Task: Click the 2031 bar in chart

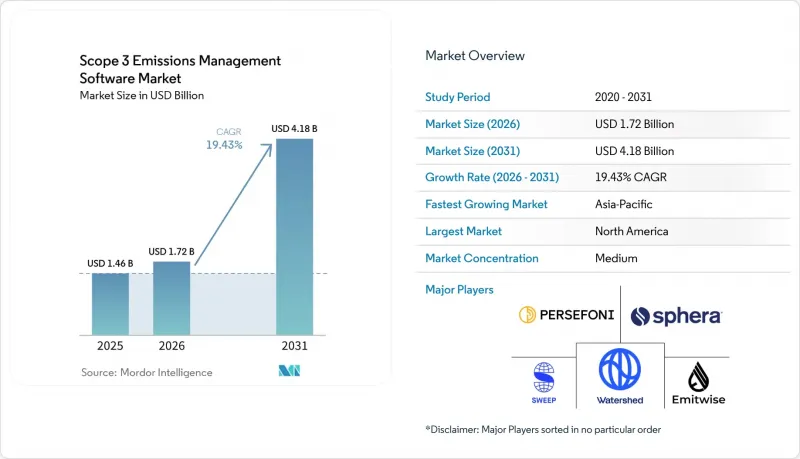Action: coord(294,237)
